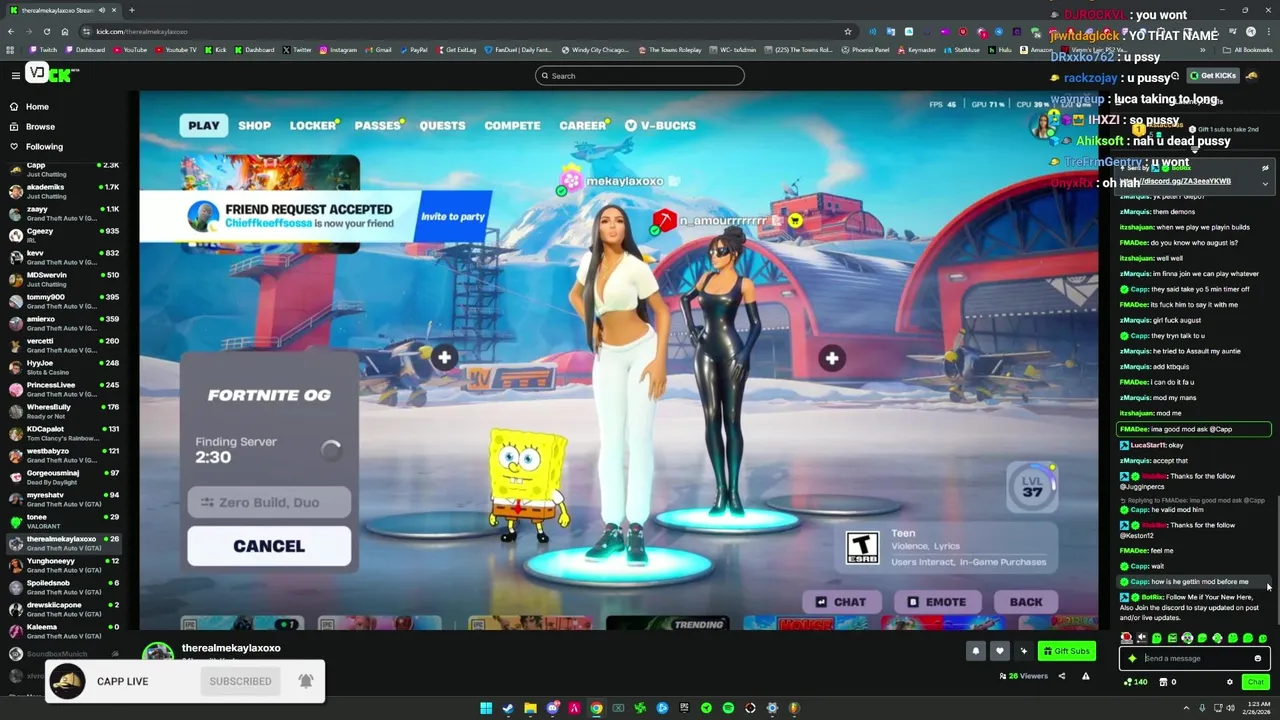Viewport: 1280px width, 720px height.
Task: Open the Fortnite LOCKER tab in stream
Action: (313, 126)
